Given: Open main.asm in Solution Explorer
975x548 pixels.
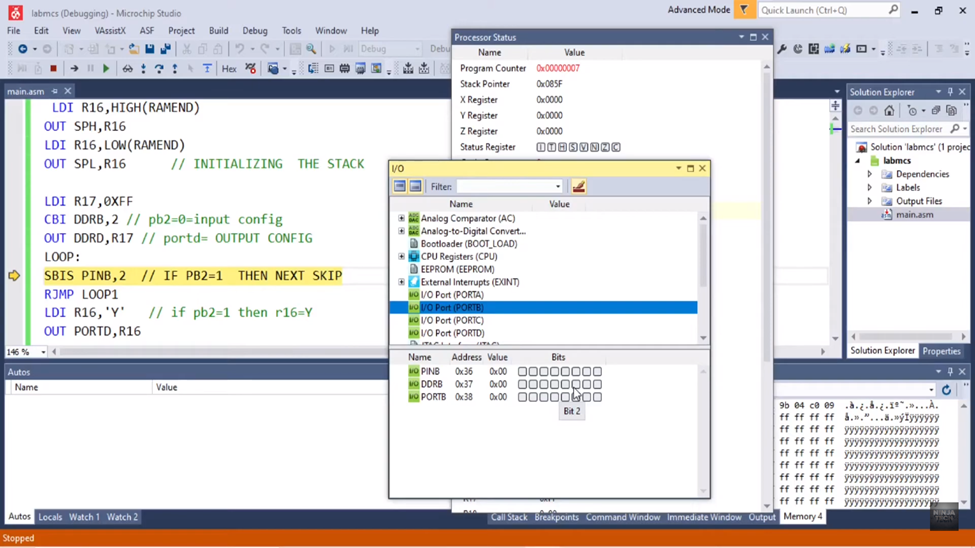Looking at the screenshot, I should (x=914, y=214).
